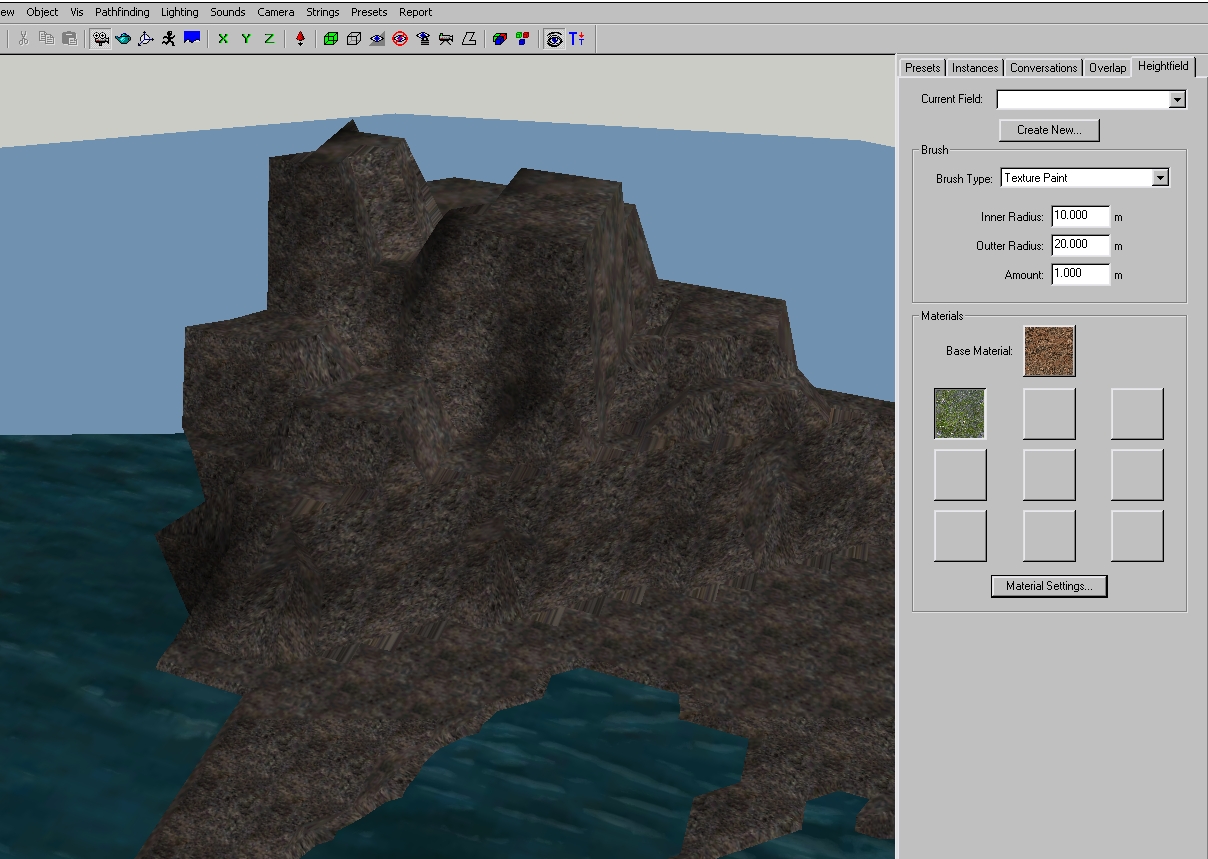Toggle the Y axis restriction
1208x859 pixels.
(246, 39)
